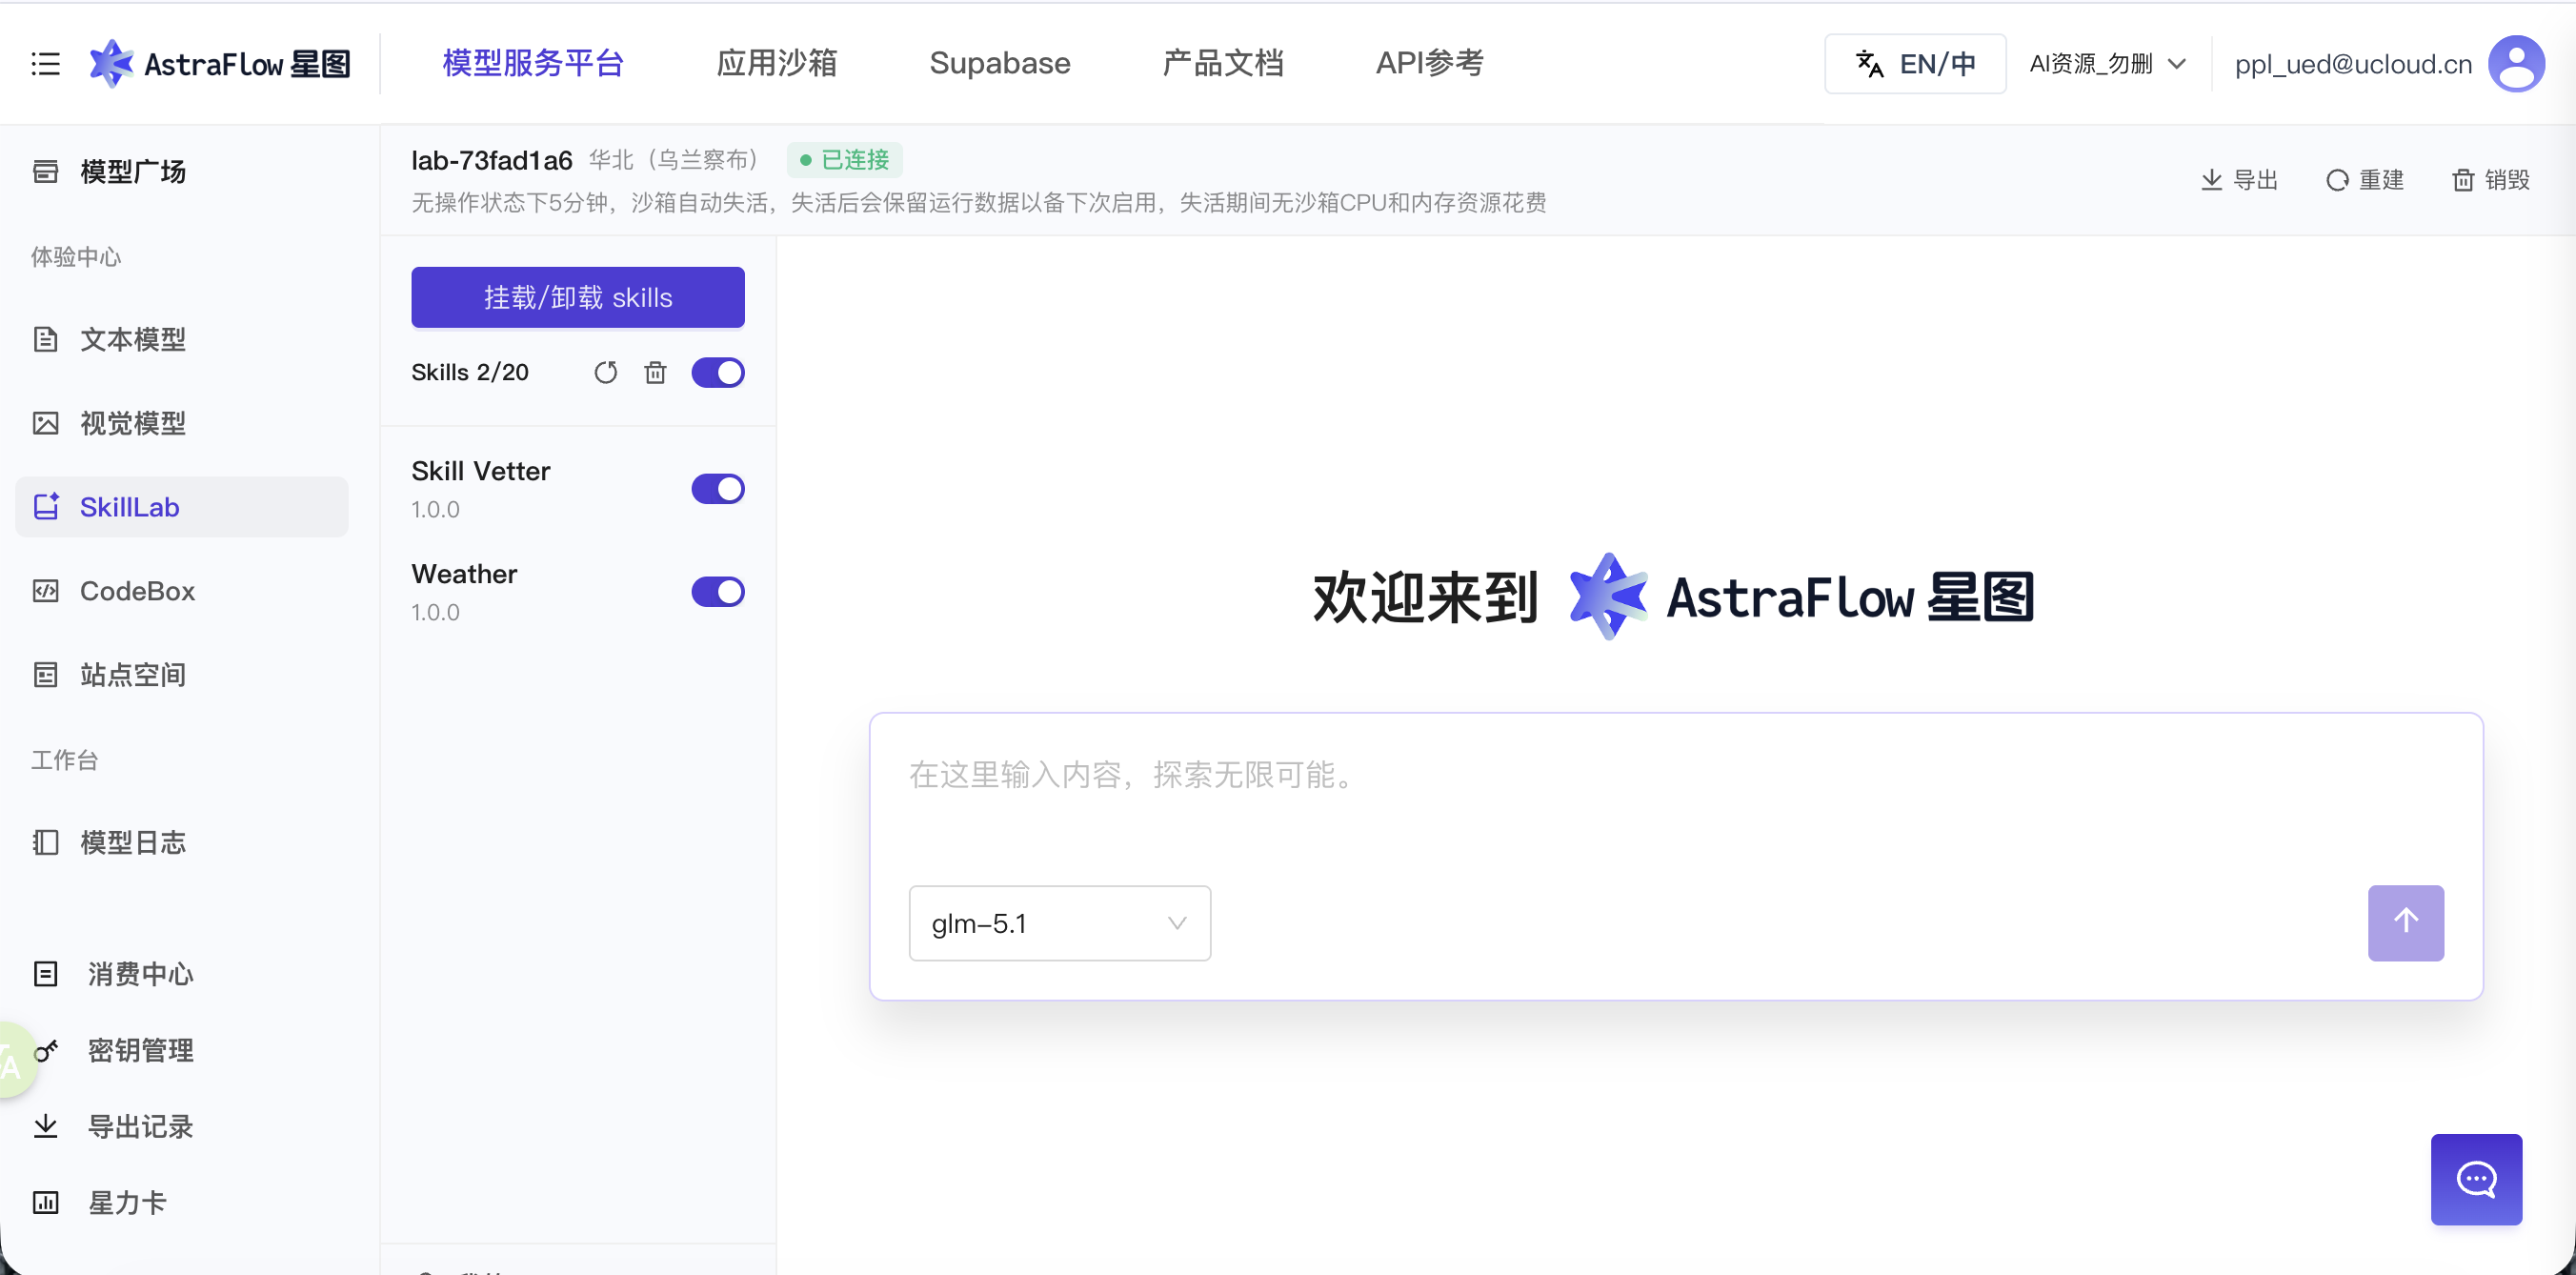The width and height of the screenshot is (2576, 1275).
Task: Click the 模型日志 sidebar icon
Action: (x=46, y=842)
